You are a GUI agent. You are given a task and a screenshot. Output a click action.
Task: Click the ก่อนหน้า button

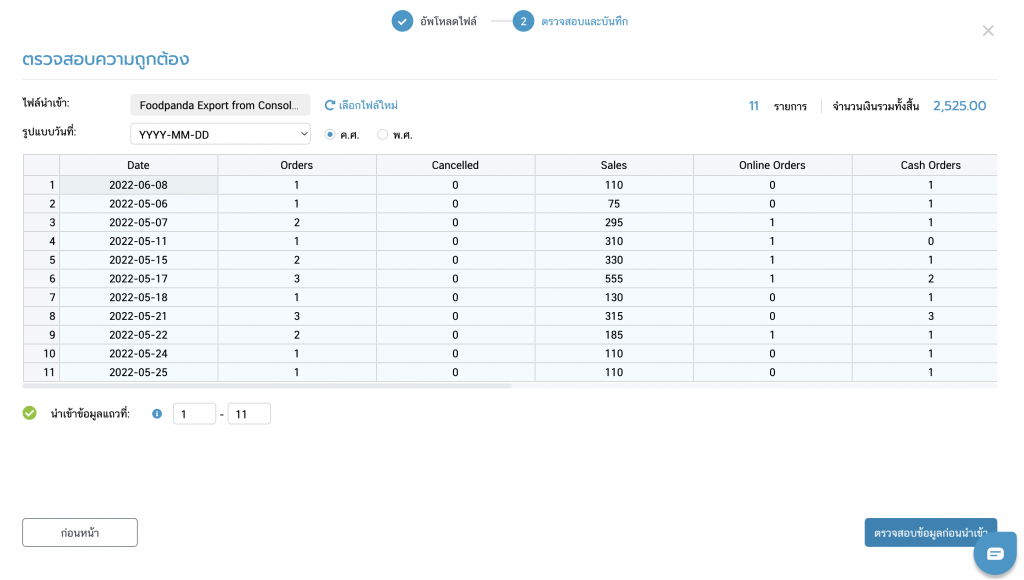(80, 532)
